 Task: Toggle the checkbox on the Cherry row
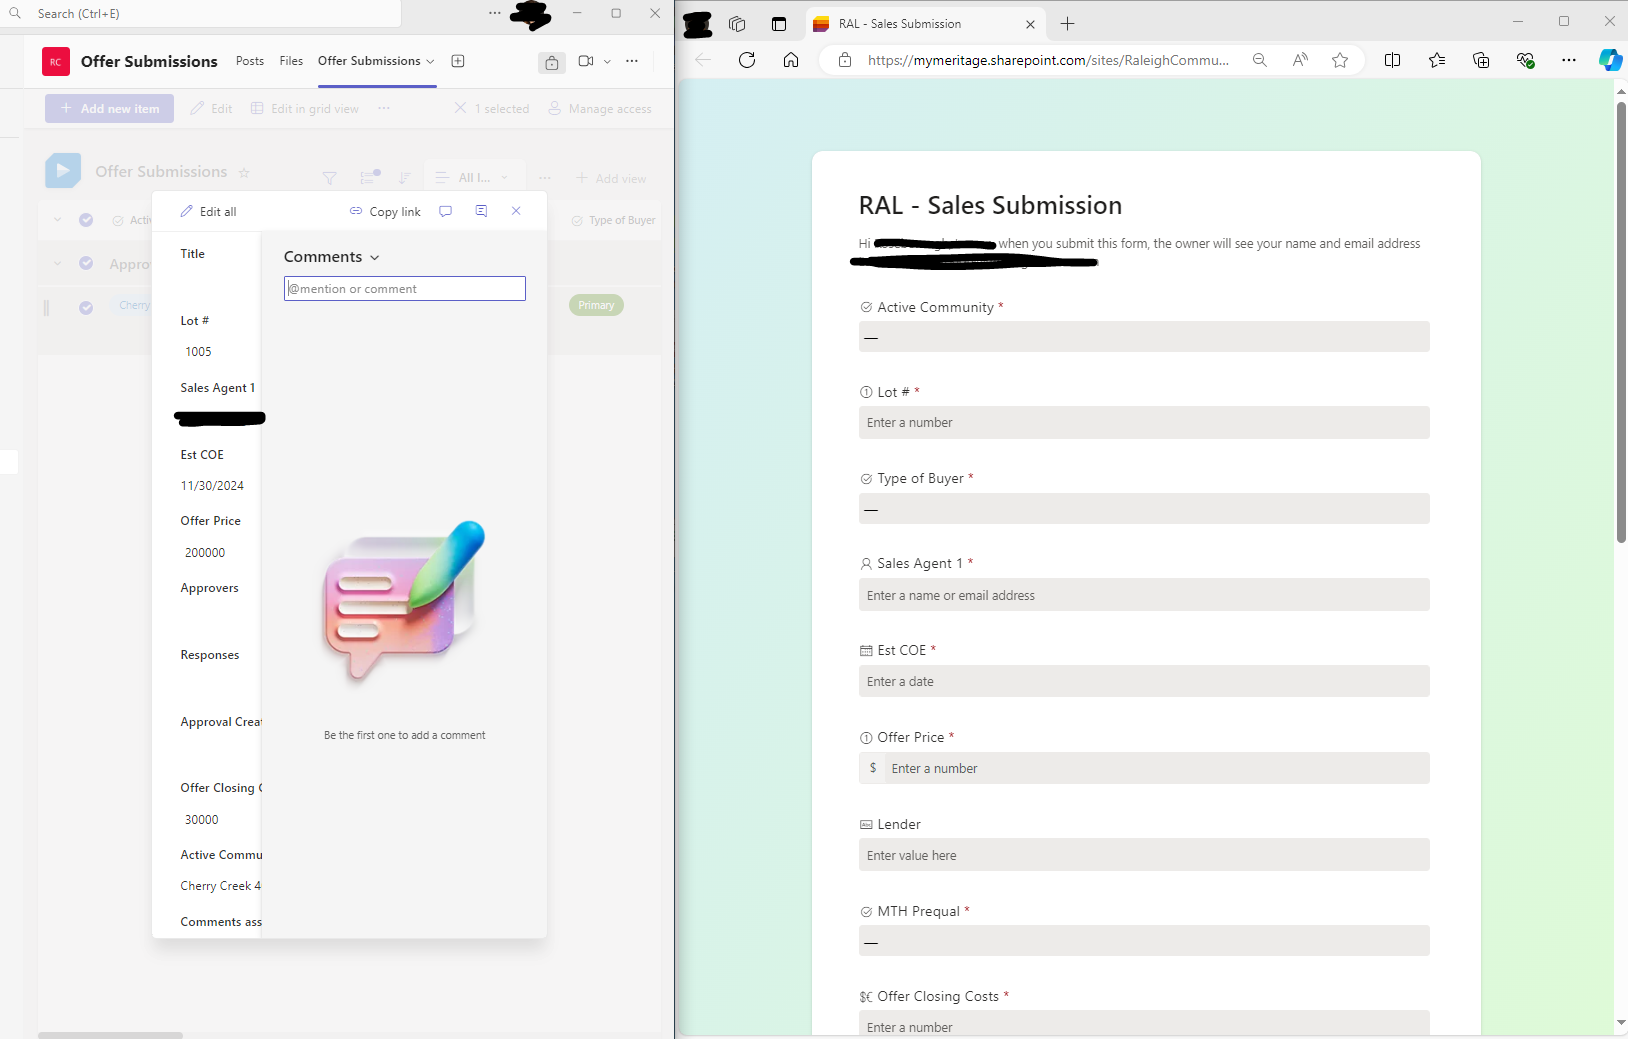[86, 307]
